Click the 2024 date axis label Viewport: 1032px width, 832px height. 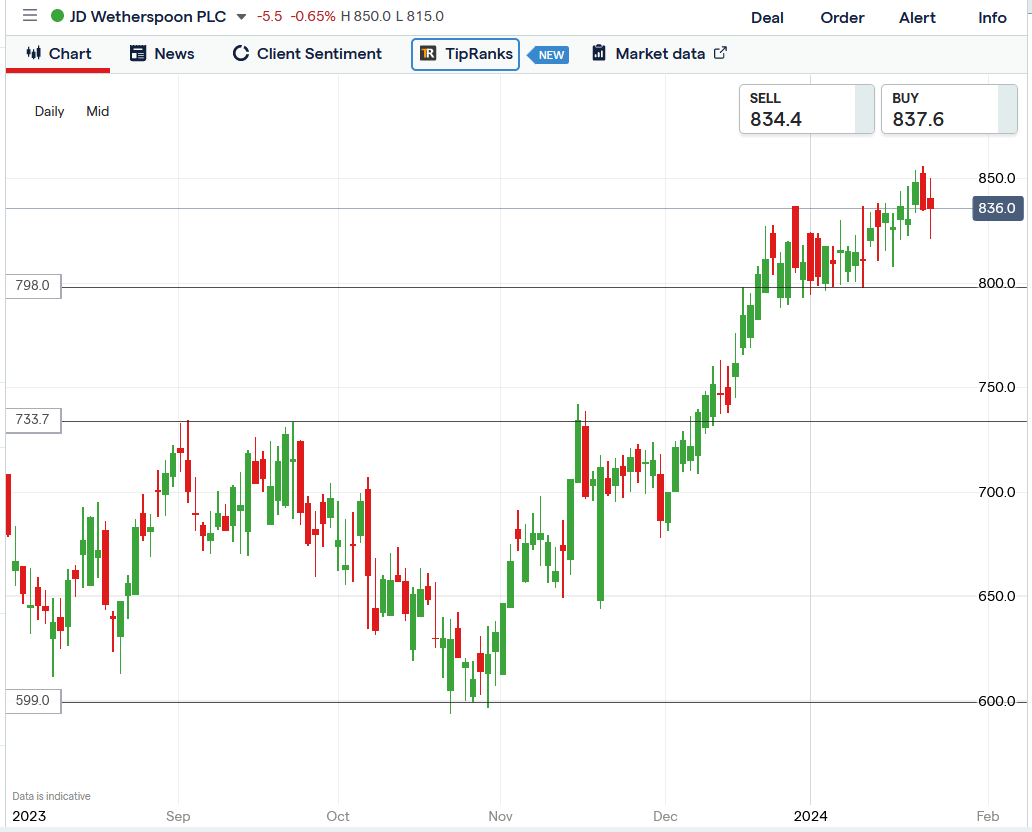[x=810, y=816]
